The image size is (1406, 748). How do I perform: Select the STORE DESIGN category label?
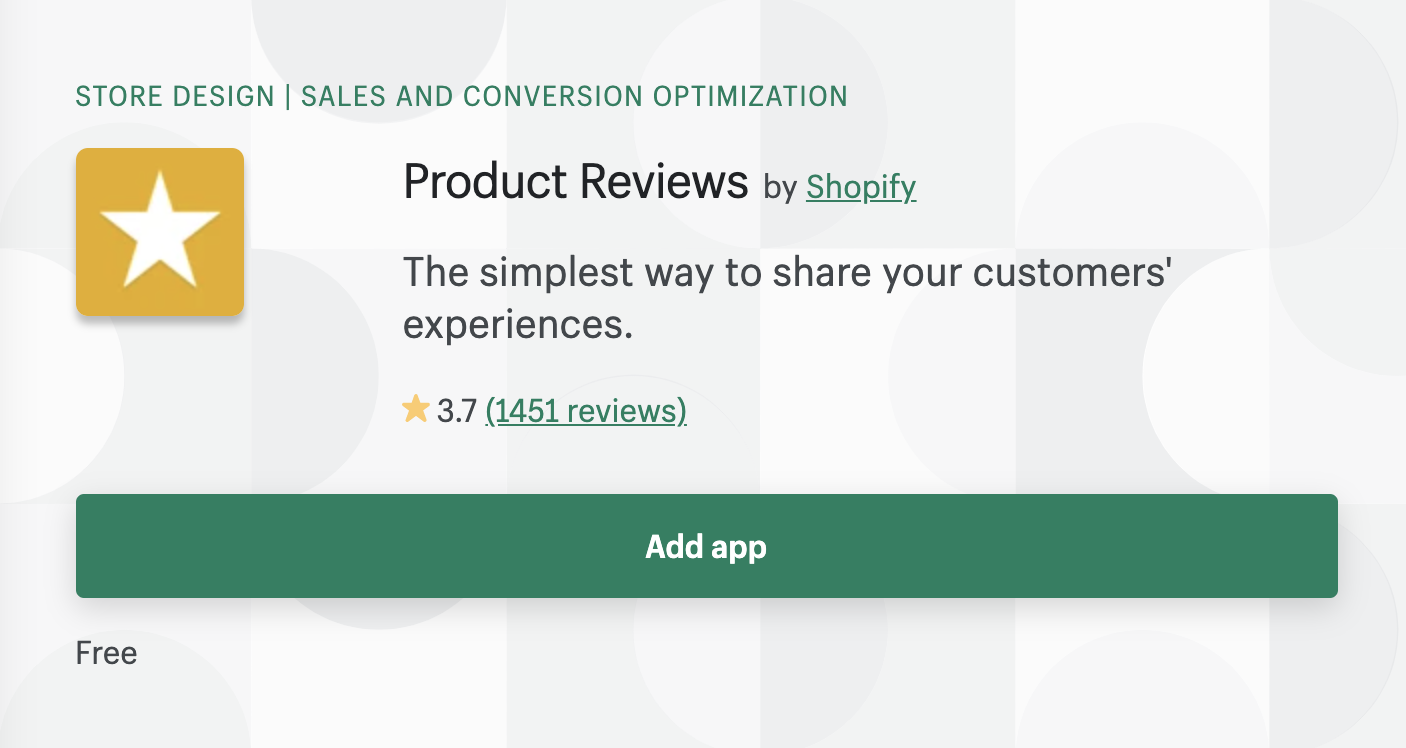[175, 97]
